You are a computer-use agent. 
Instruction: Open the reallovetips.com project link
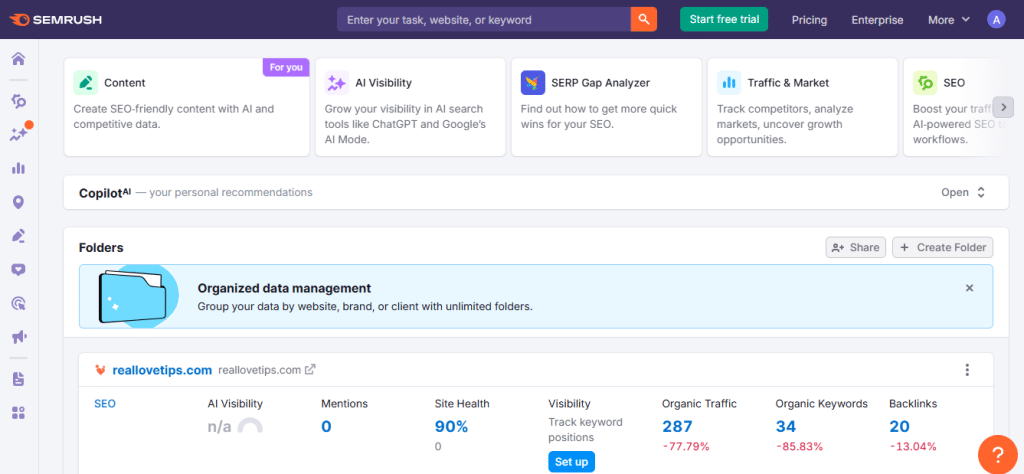tap(162, 370)
